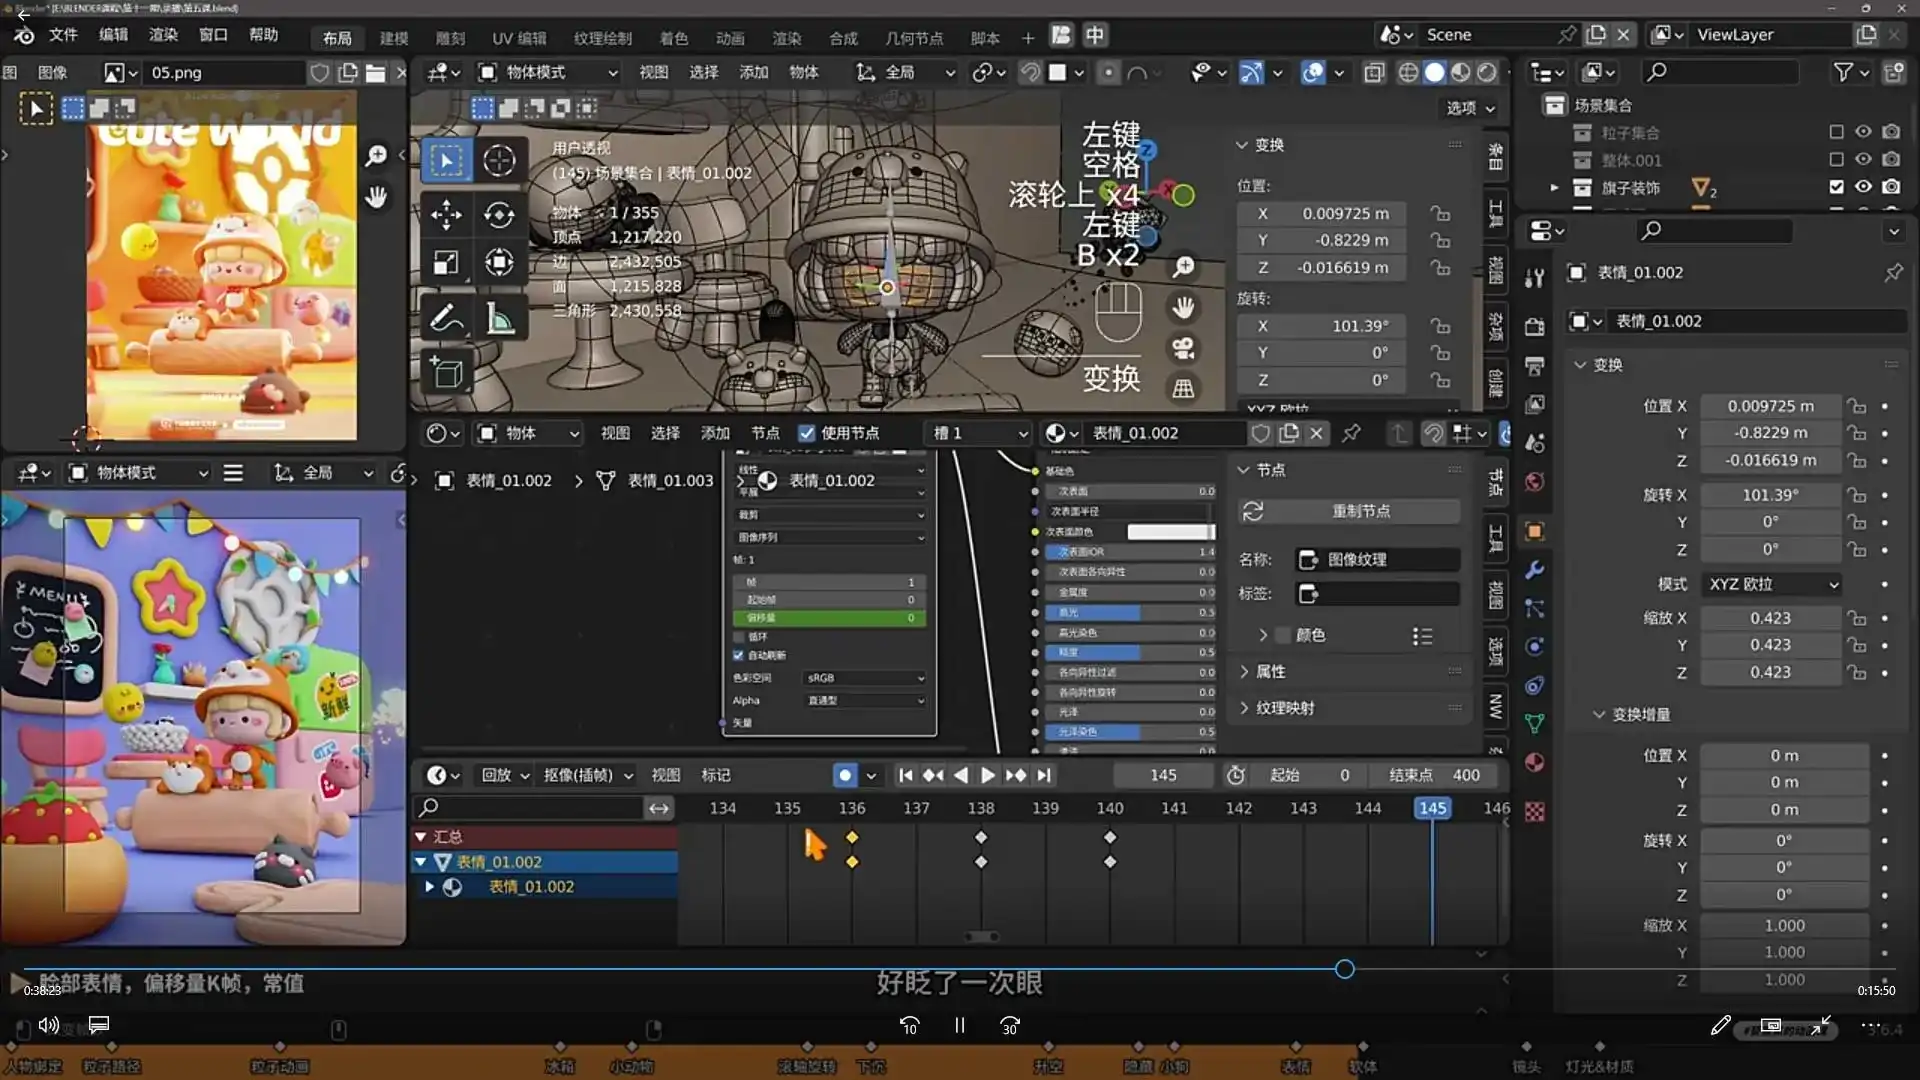
Task: Switch to the UV 编辑 workspace tab
Action: point(519,38)
